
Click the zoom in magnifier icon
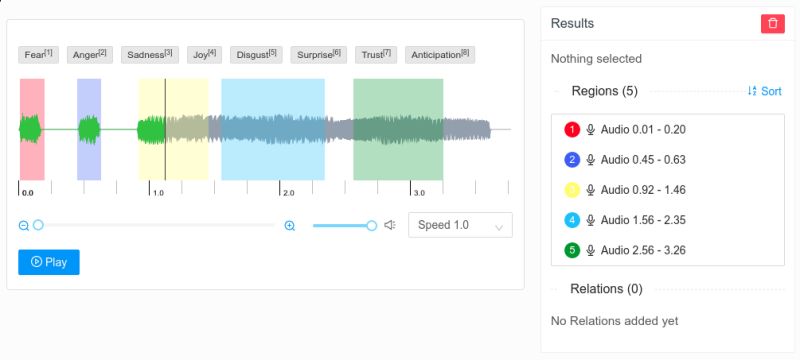(x=290, y=225)
